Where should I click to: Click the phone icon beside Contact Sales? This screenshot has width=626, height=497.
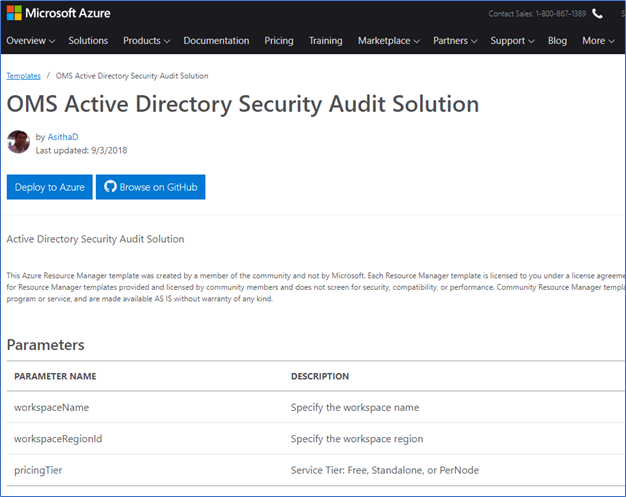click(597, 14)
